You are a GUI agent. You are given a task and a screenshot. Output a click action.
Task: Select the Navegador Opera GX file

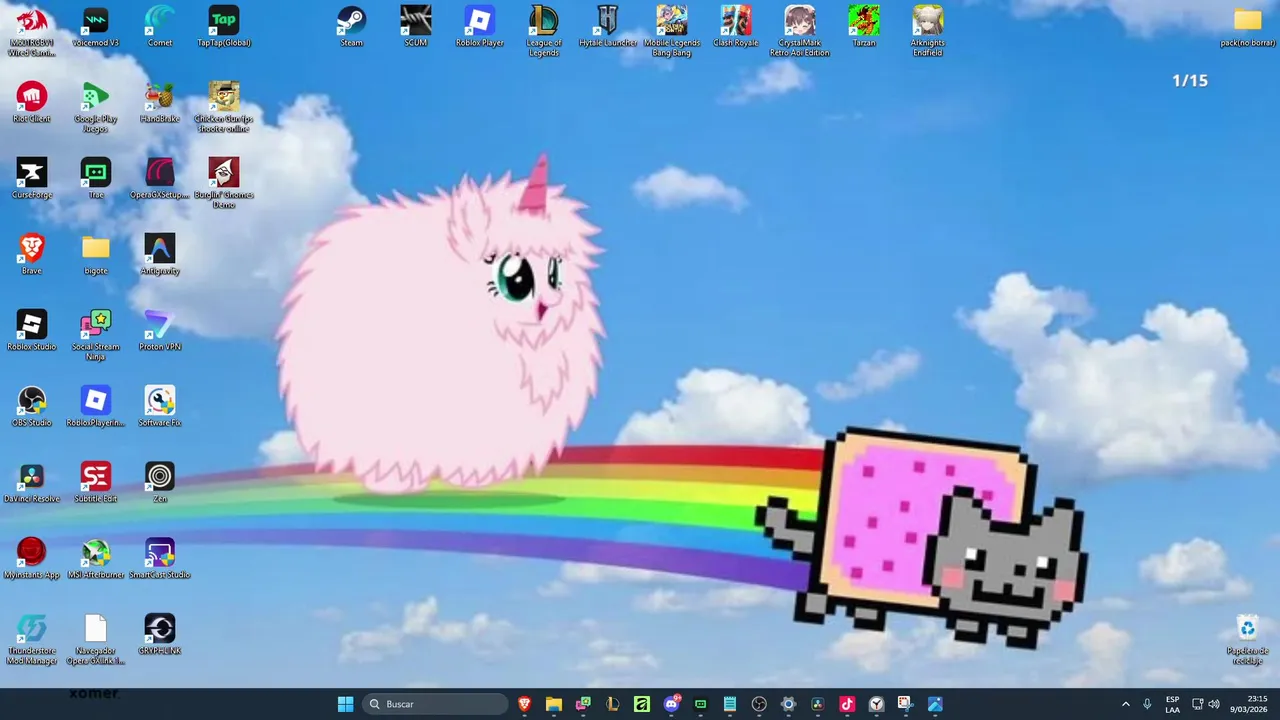[x=95, y=639]
